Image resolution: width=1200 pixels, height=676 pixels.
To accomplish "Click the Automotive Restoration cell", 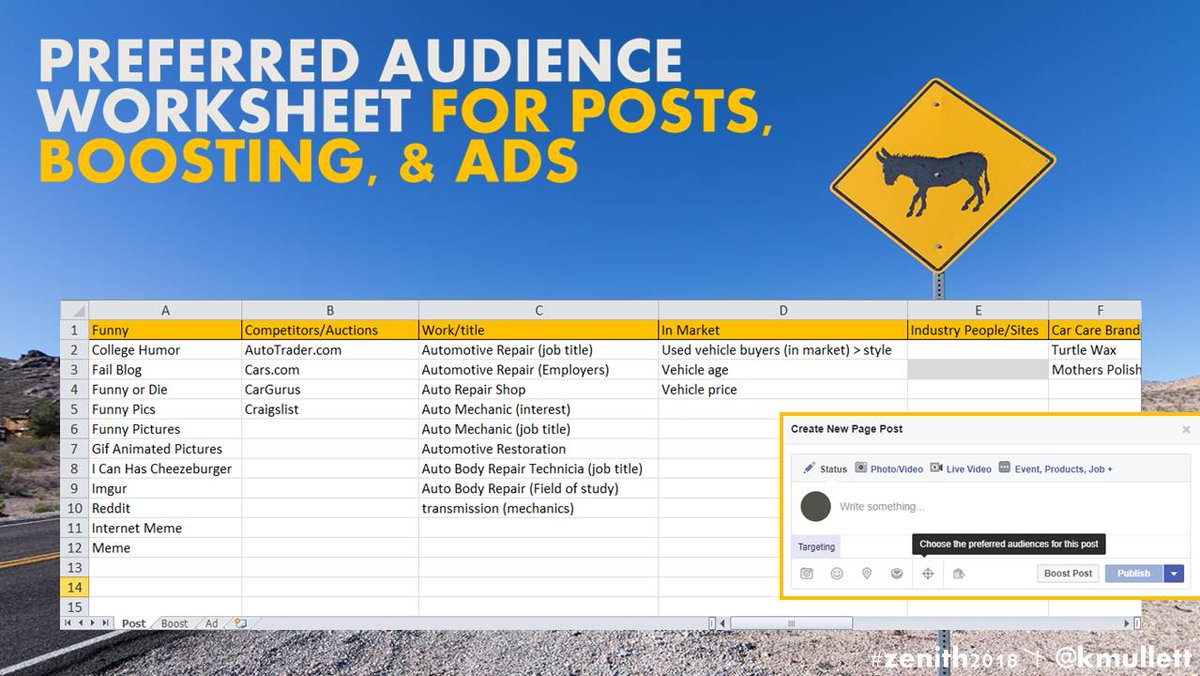I will [538, 449].
